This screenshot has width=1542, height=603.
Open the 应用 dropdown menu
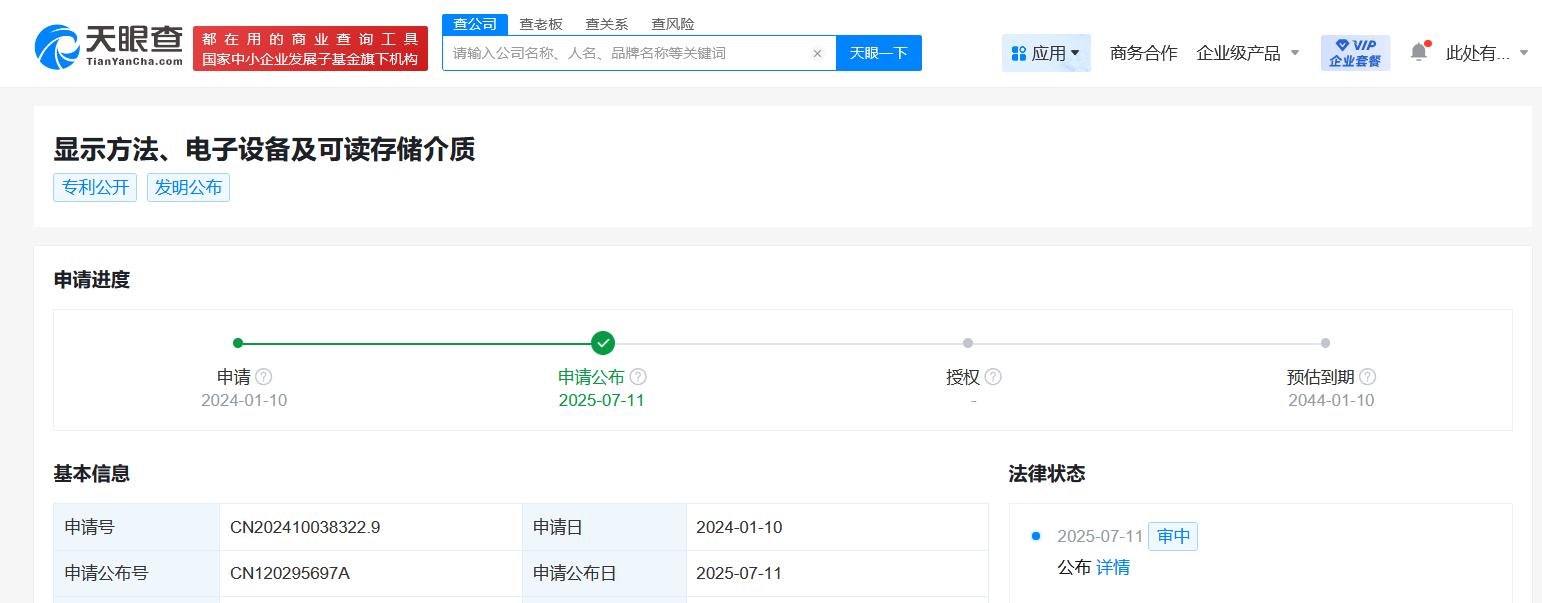[1046, 53]
